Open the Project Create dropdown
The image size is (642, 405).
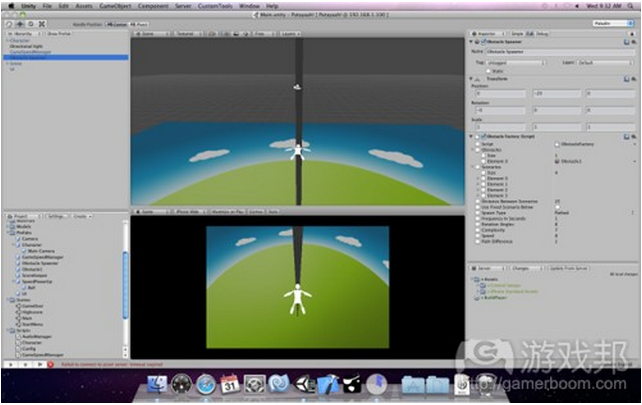(82, 216)
